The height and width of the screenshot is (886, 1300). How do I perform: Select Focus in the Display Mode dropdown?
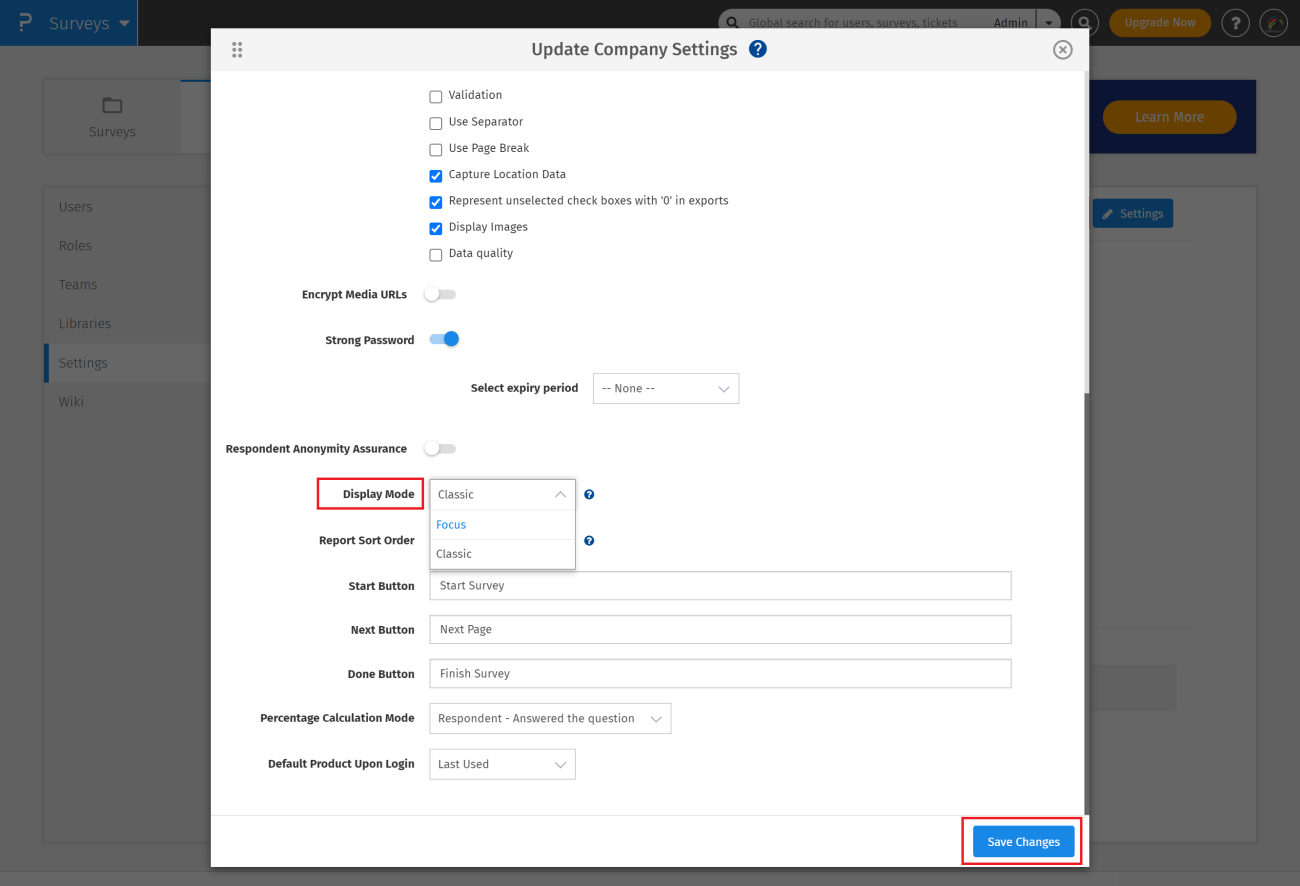pyautogui.click(x=451, y=524)
